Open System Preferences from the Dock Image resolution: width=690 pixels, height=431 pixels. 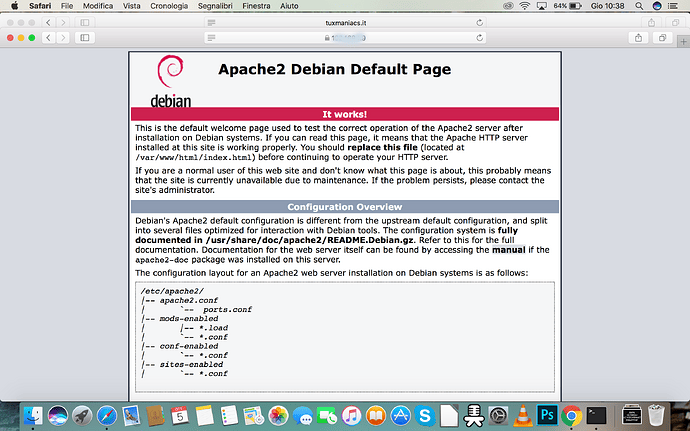[498, 416]
